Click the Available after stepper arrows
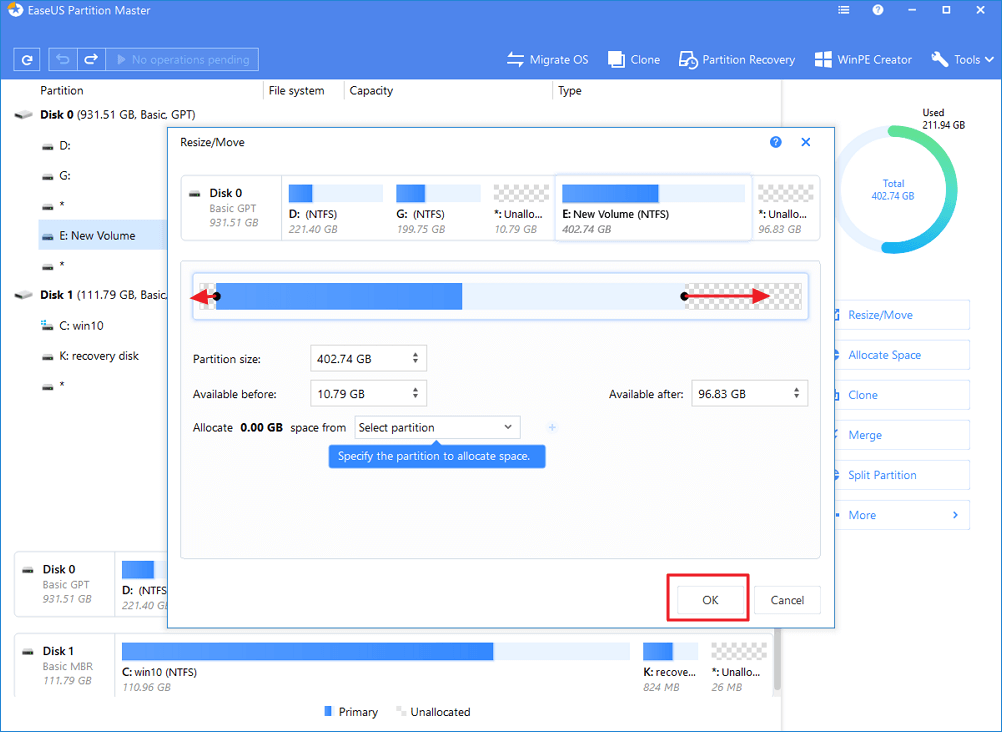This screenshot has width=1002, height=732. click(796, 394)
